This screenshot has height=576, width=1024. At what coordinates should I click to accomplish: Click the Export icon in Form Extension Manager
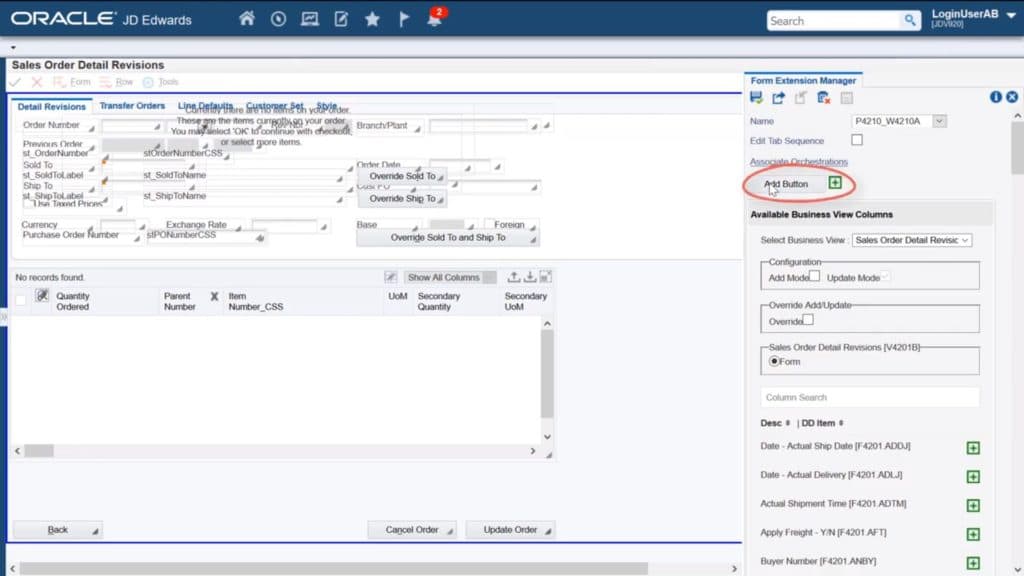coord(777,97)
